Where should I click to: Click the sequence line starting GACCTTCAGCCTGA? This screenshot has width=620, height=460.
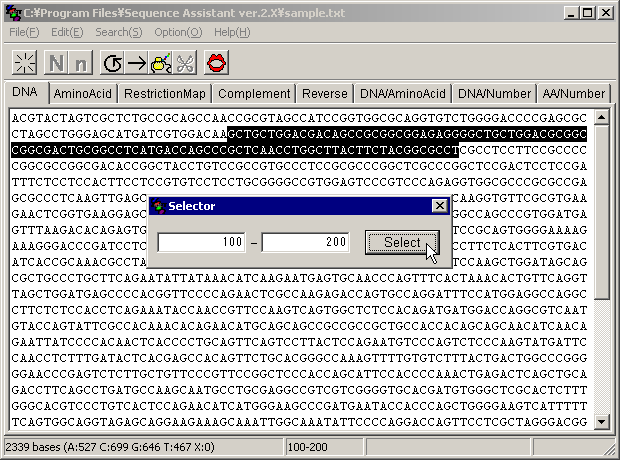299,390
